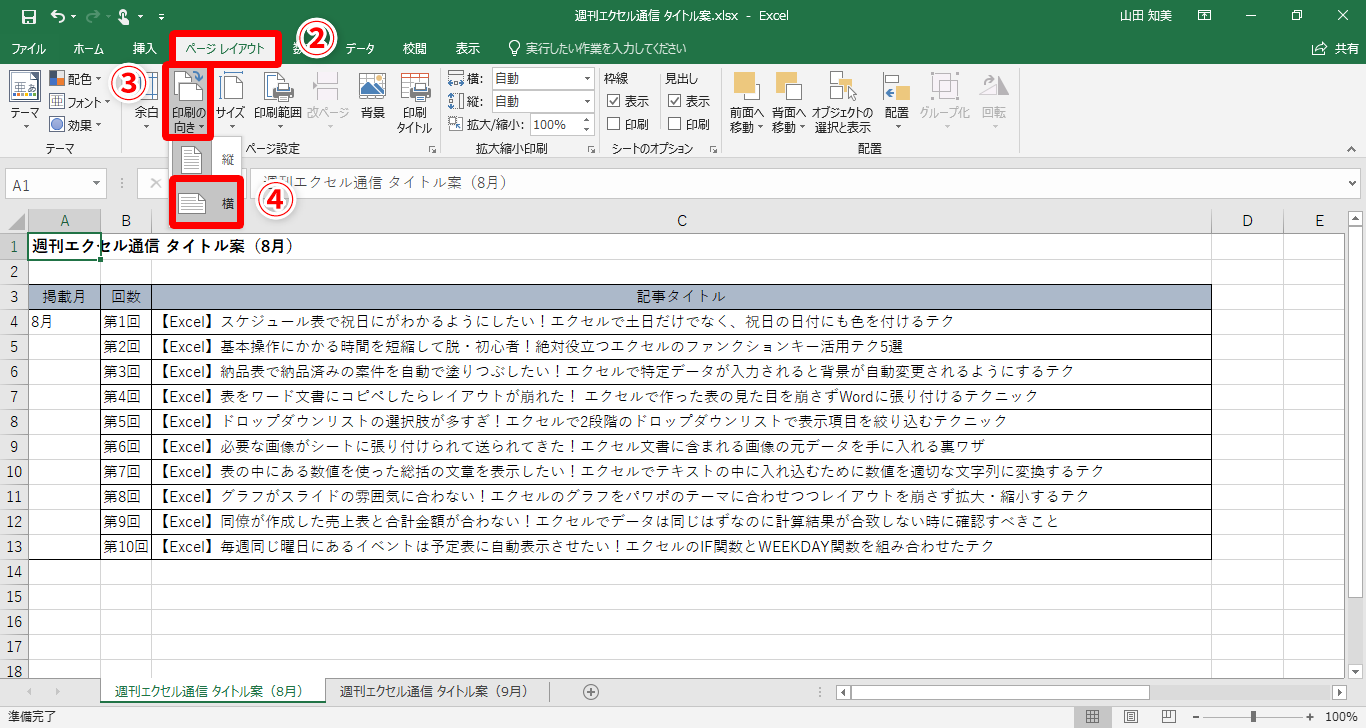The image size is (1366, 728).
Task: Open the 配色 (Colors) dropdown
Action: click(76, 79)
